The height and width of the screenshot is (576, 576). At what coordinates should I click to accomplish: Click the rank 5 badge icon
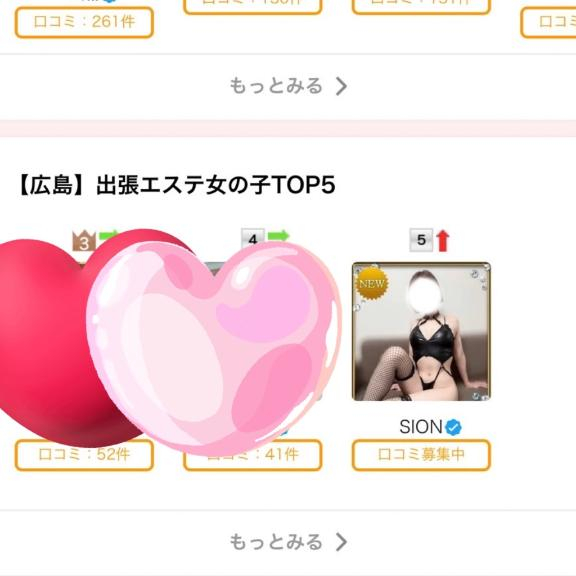tap(421, 240)
